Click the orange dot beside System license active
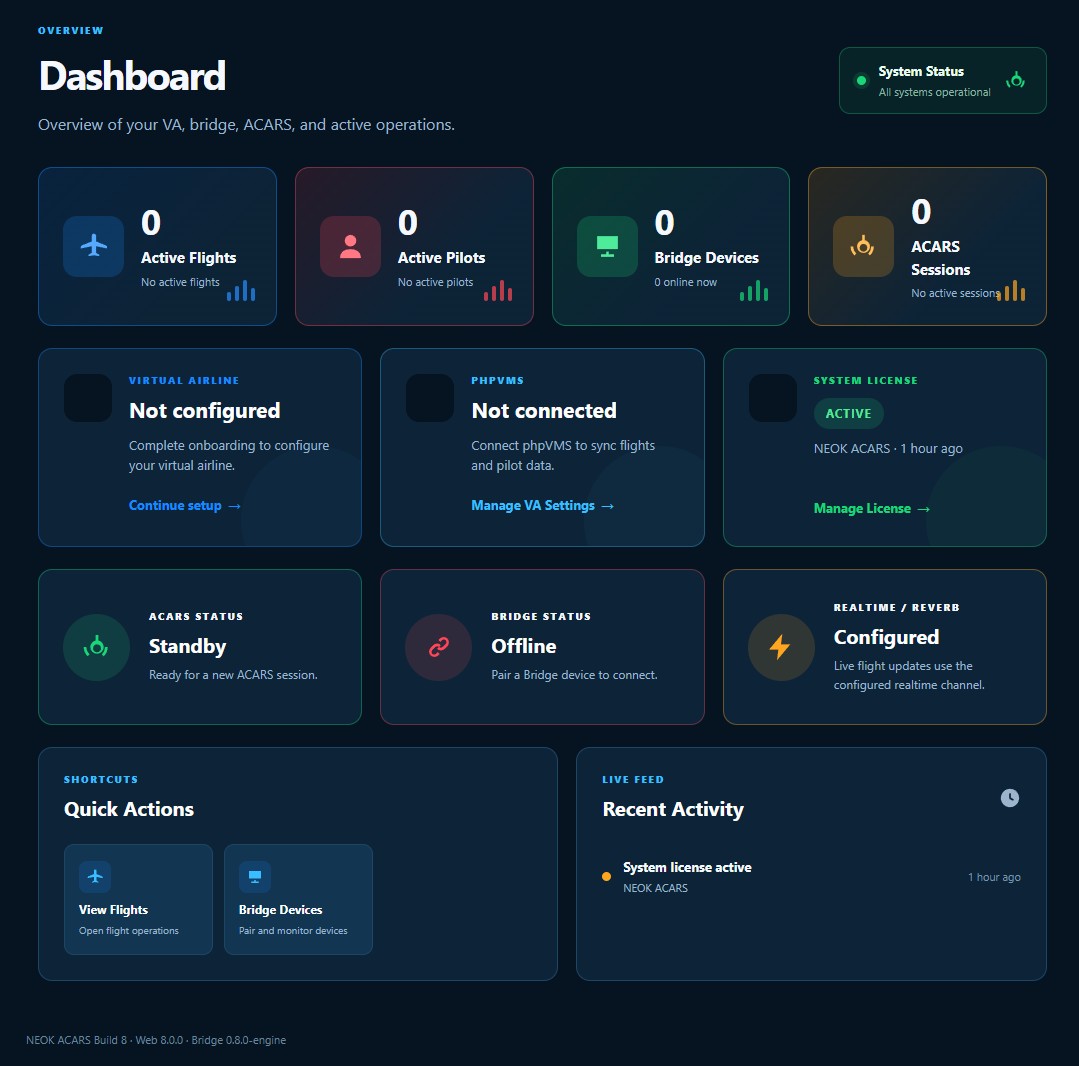The image size is (1079, 1066). coord(606,876)
